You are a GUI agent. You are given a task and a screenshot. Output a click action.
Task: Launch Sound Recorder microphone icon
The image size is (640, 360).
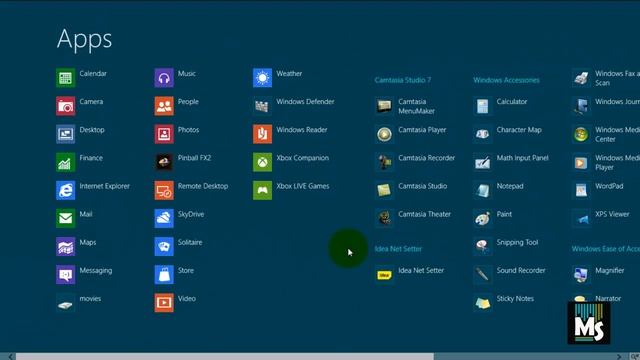[482, 275]
